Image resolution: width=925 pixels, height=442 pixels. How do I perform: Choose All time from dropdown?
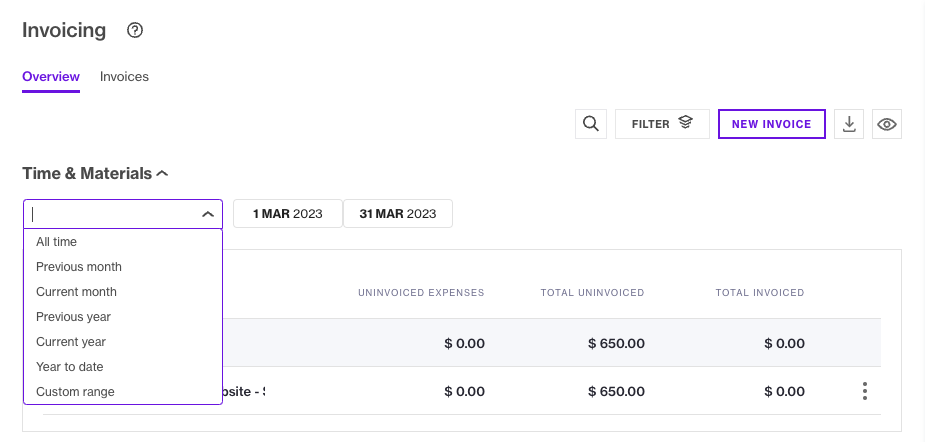coord(56,242)
